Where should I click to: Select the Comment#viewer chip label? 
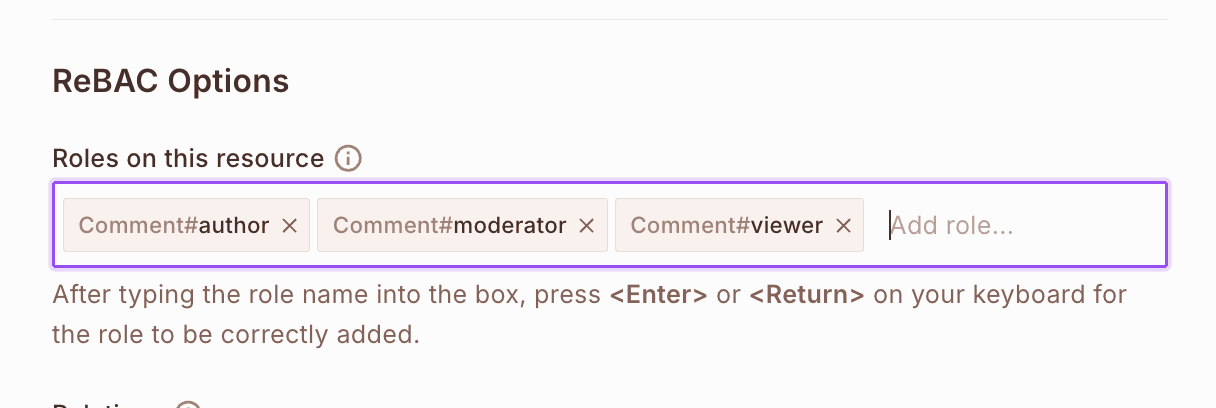727,226
